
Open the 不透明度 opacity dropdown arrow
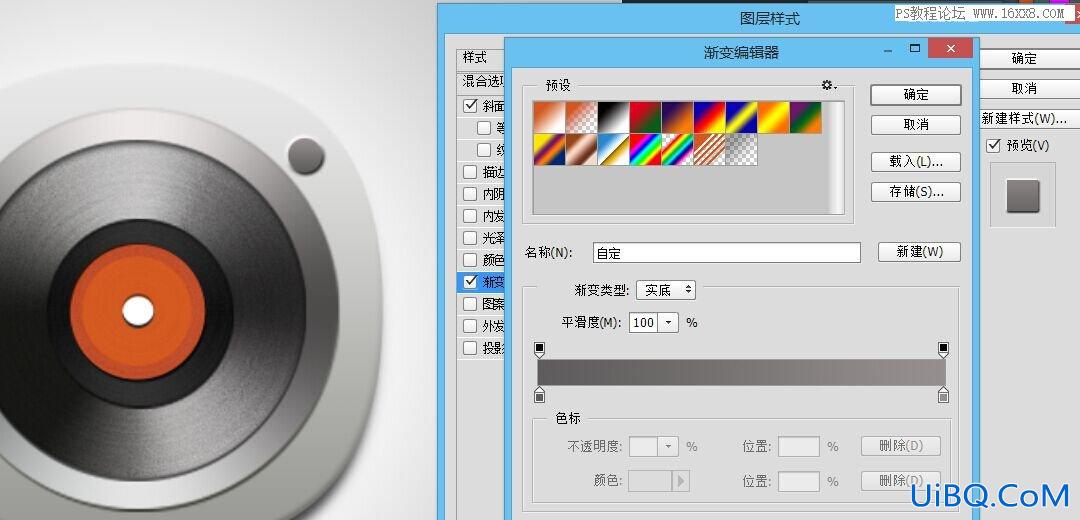tap(668, 446)
